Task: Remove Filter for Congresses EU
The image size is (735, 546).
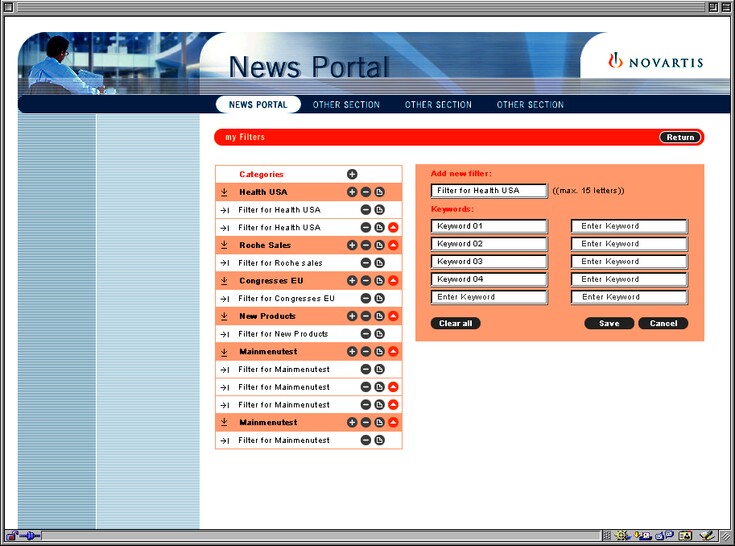Action: pyautogui.click(x=366, y=299)
